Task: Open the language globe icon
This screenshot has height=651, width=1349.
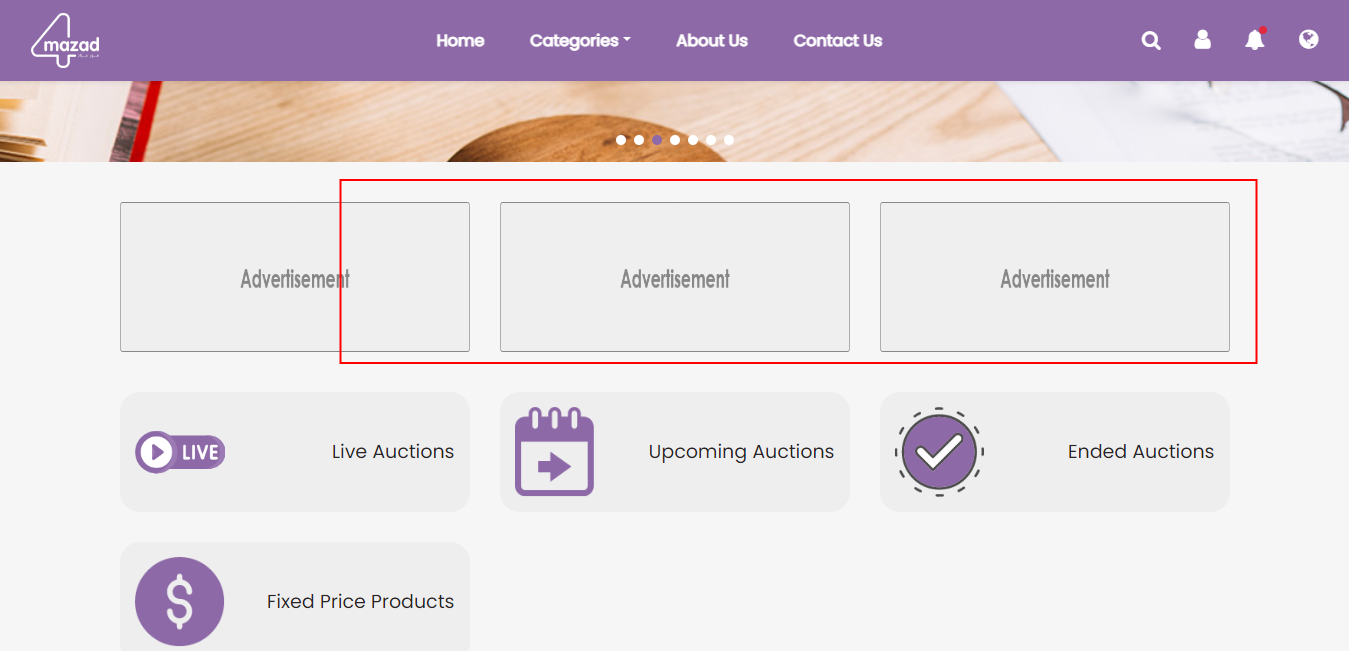Action: (x=1308, y=40)
